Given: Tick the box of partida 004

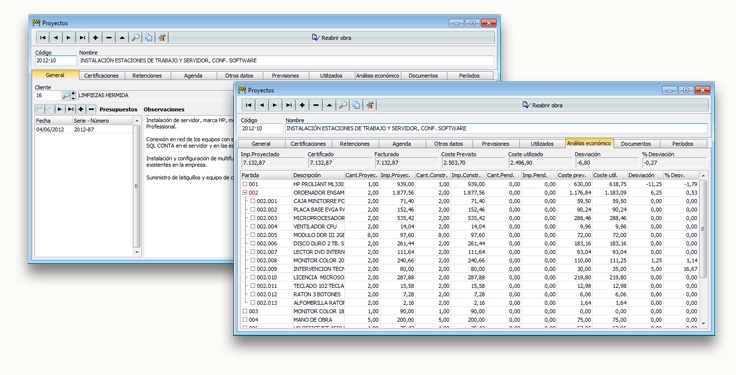Looking at the screenshot, I should tap(245, 320).
